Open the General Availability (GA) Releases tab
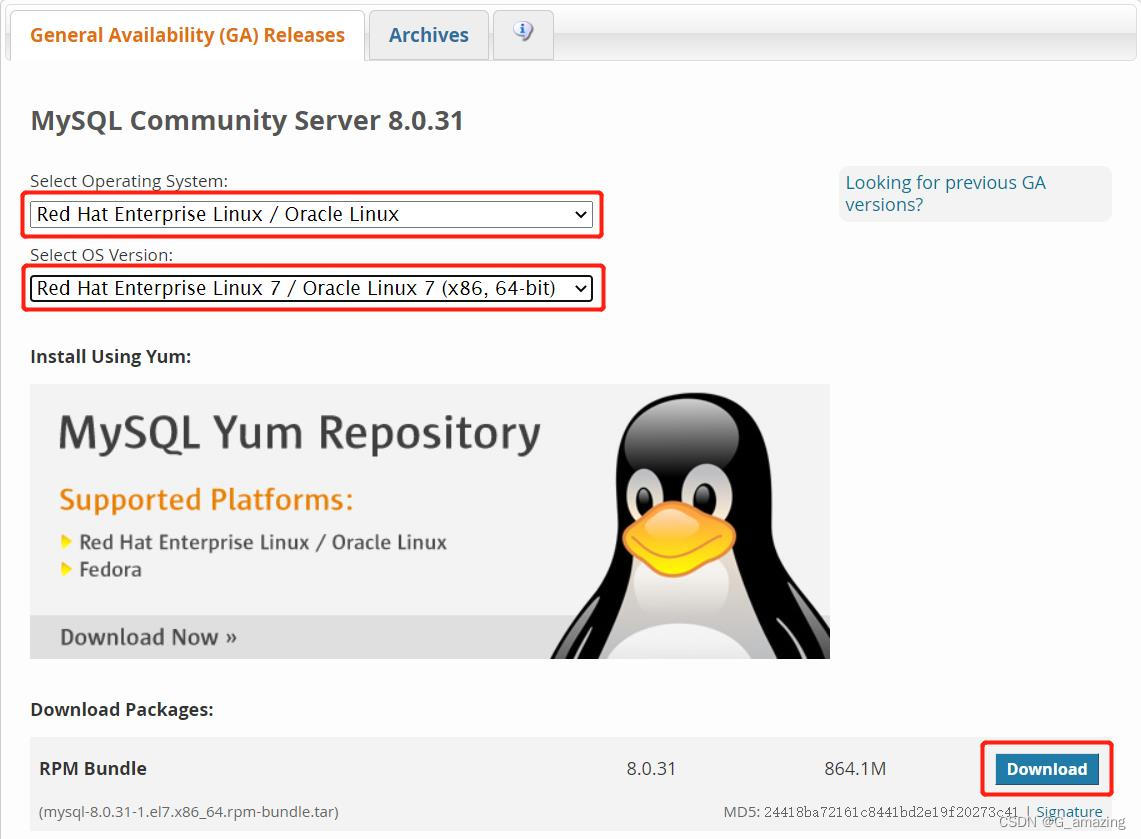This screenshot has height=839, width=1141. pyautogui.click(x=187, y=35)
